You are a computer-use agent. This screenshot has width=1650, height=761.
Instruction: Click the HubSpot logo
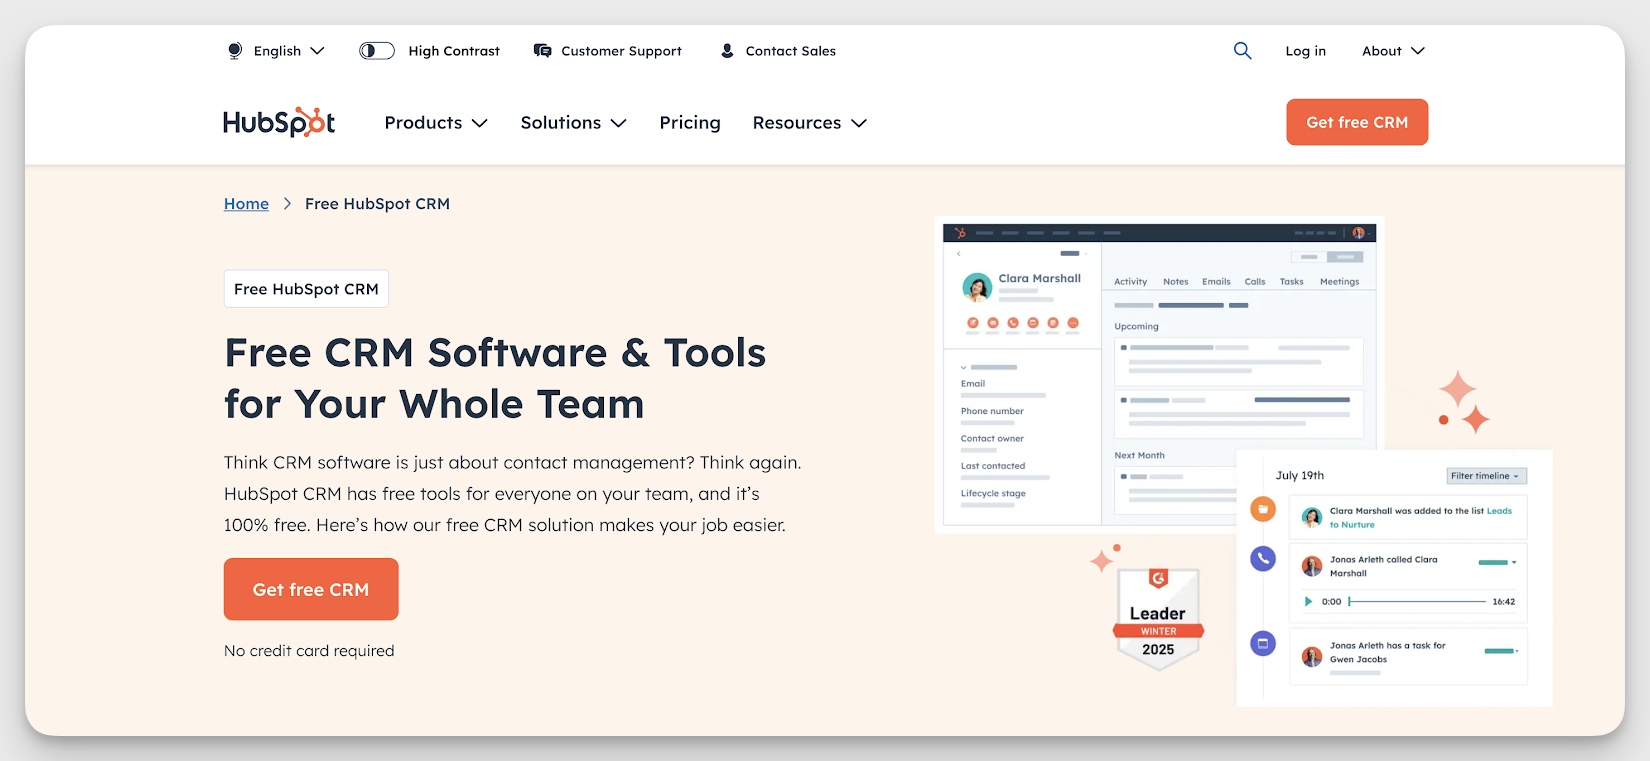(x=279, y=122)
